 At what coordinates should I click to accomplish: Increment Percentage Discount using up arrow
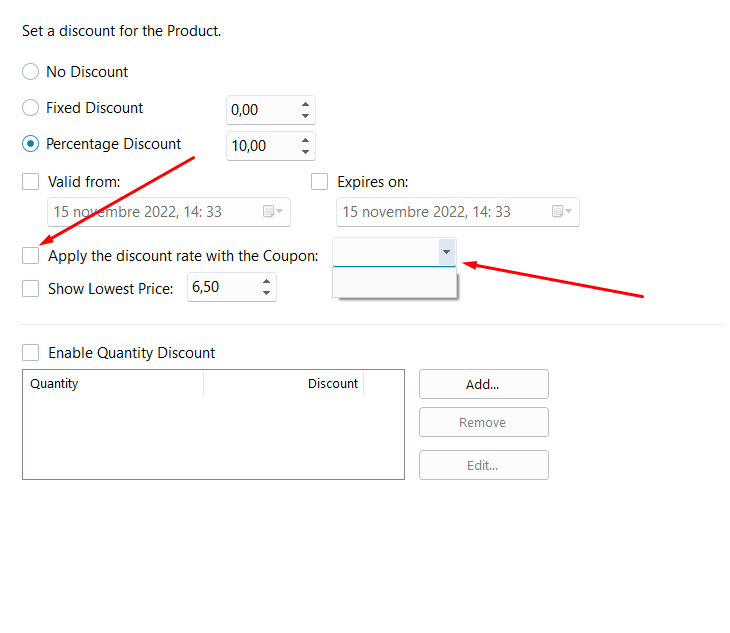coord(304,140)
